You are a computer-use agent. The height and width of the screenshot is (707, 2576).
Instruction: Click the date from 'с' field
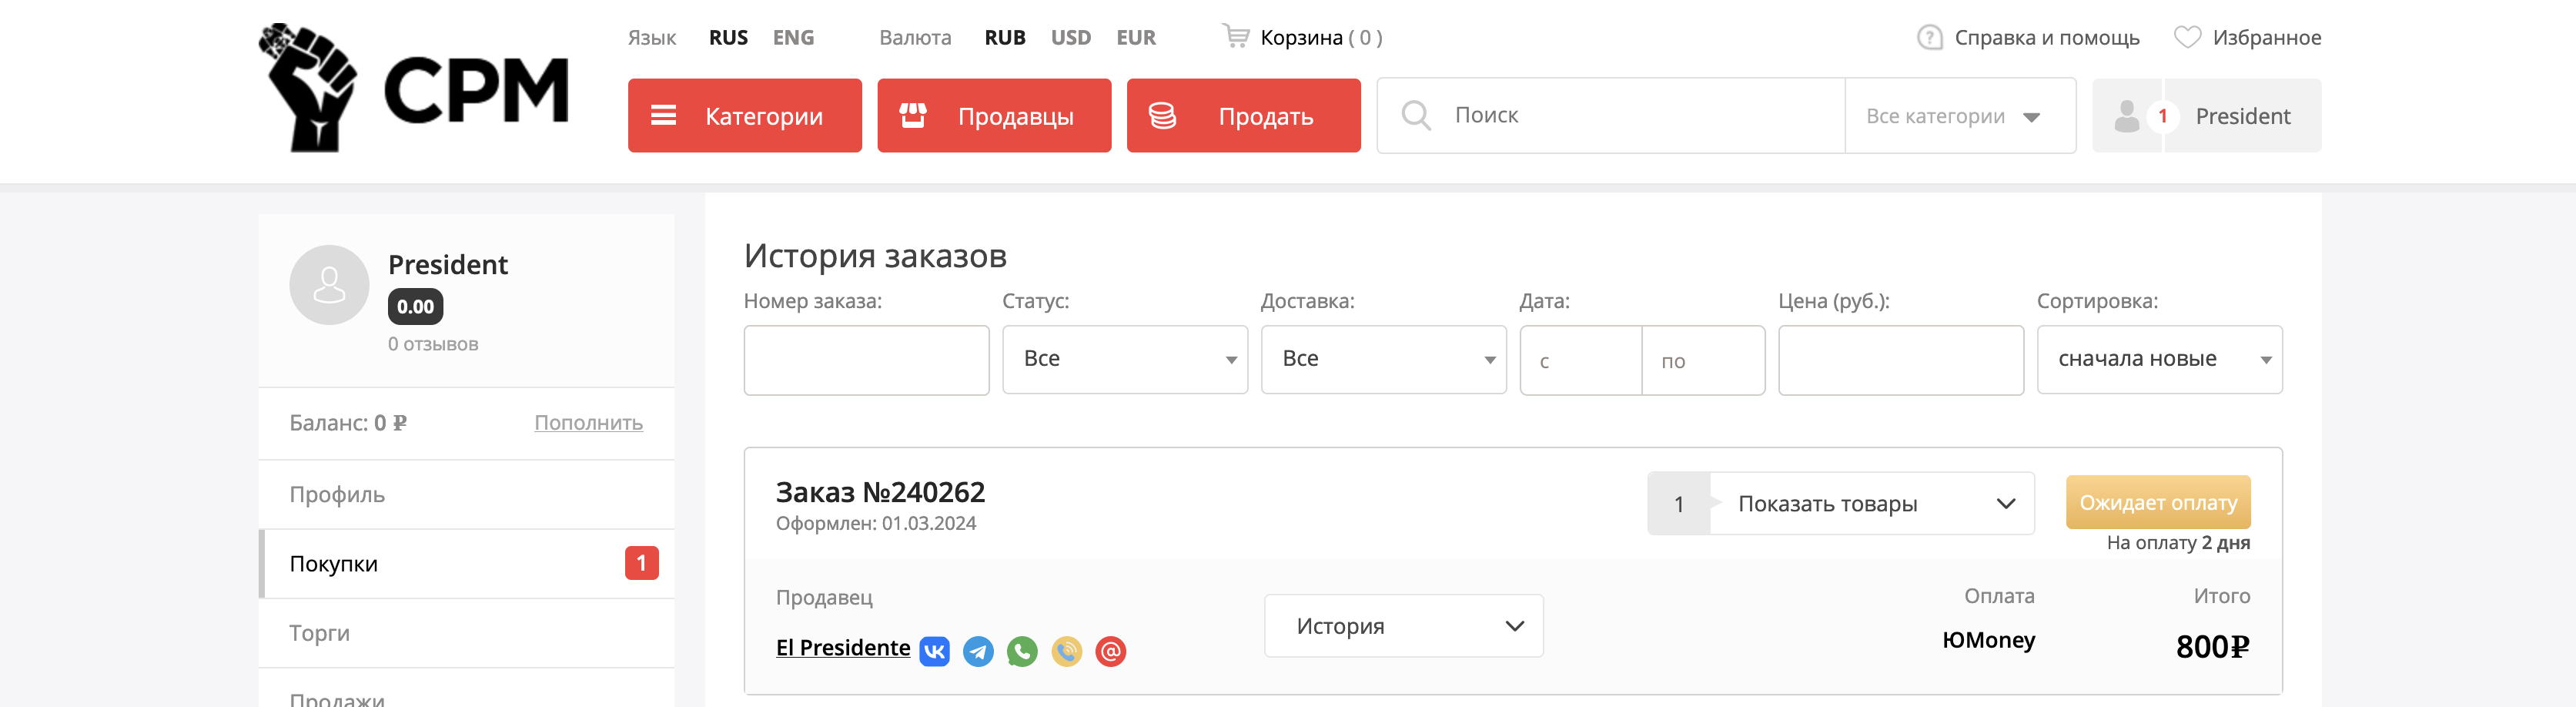click(x=1580, y=360)
